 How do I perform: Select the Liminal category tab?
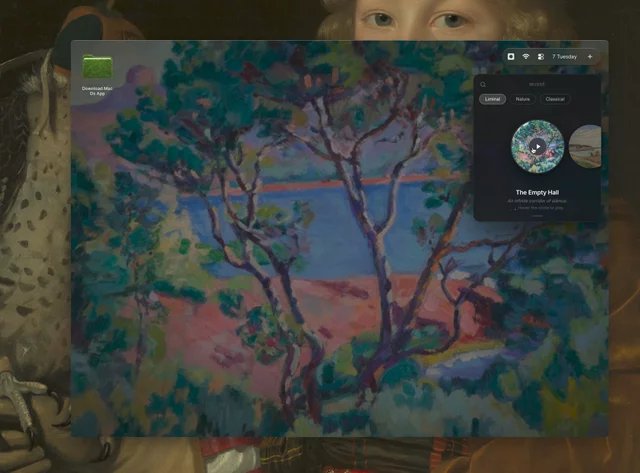click(x=493, y=99)
